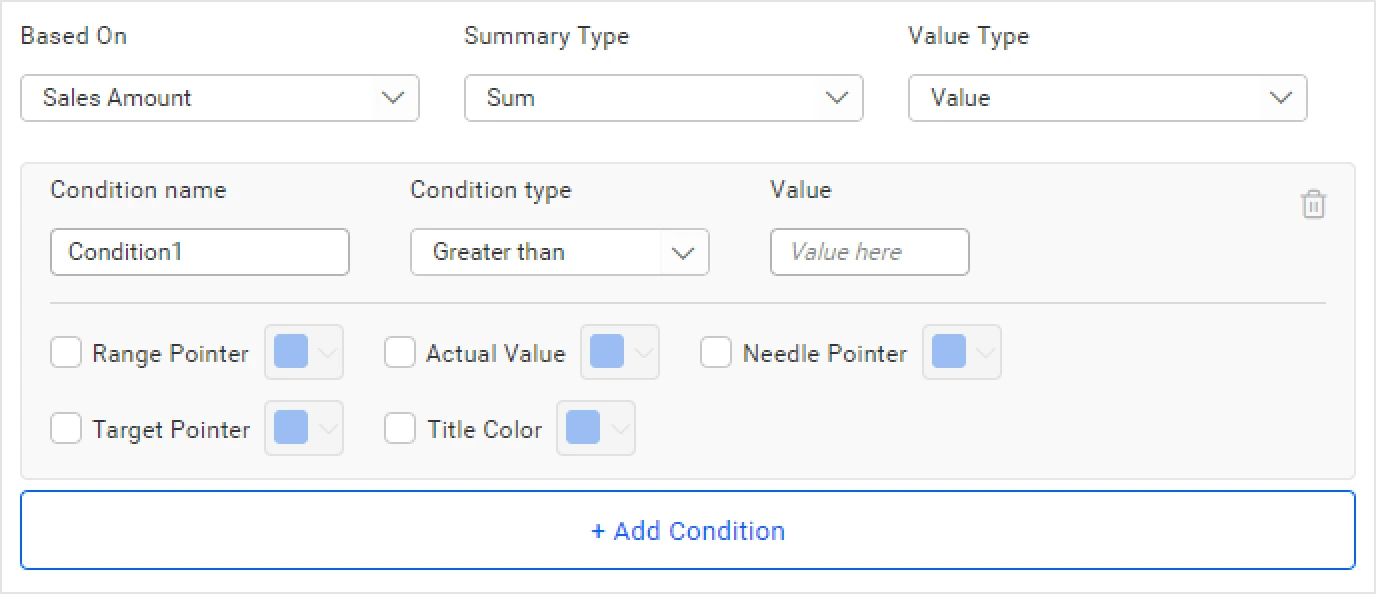Click the Summary Type chevron arrow

[837, 98]
